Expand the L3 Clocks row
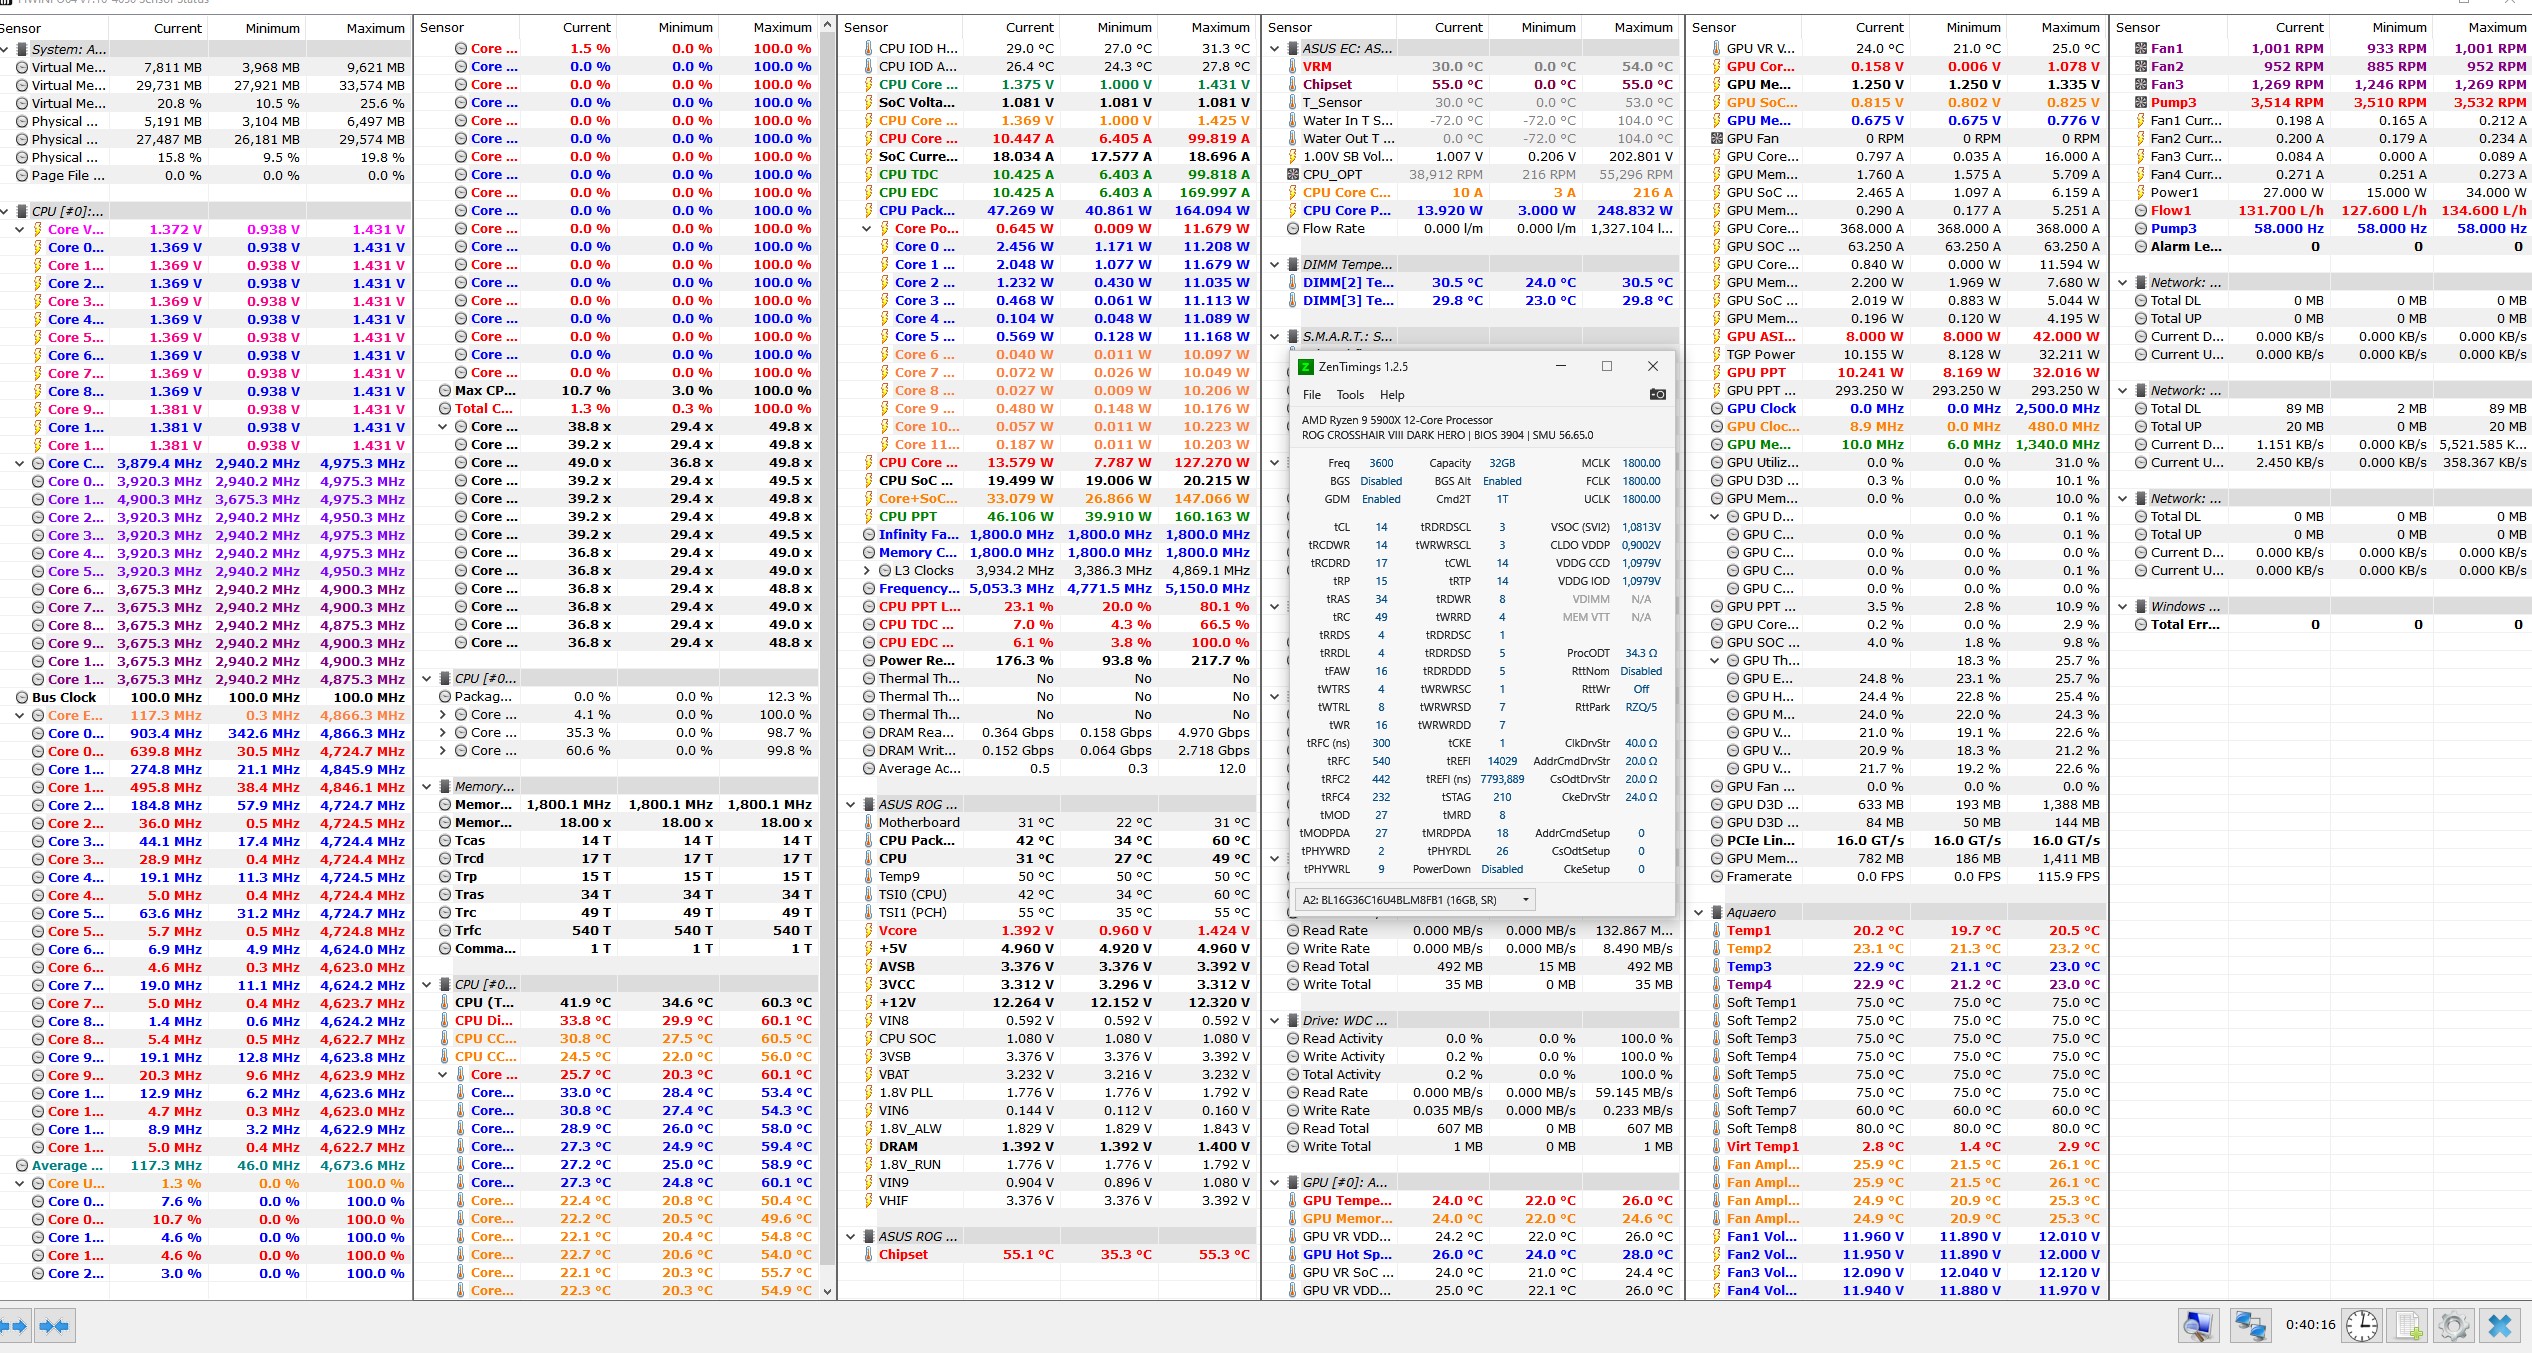 [867, 570]
